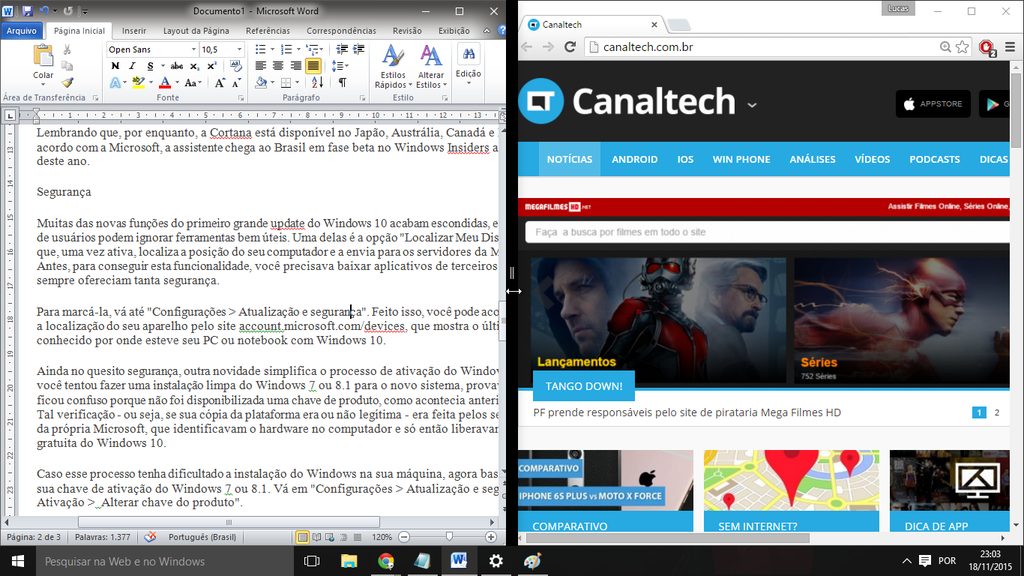1024x576 pixels.
Task: Switch to the Revisão ribbon tab
Action: tap(407, 31)
